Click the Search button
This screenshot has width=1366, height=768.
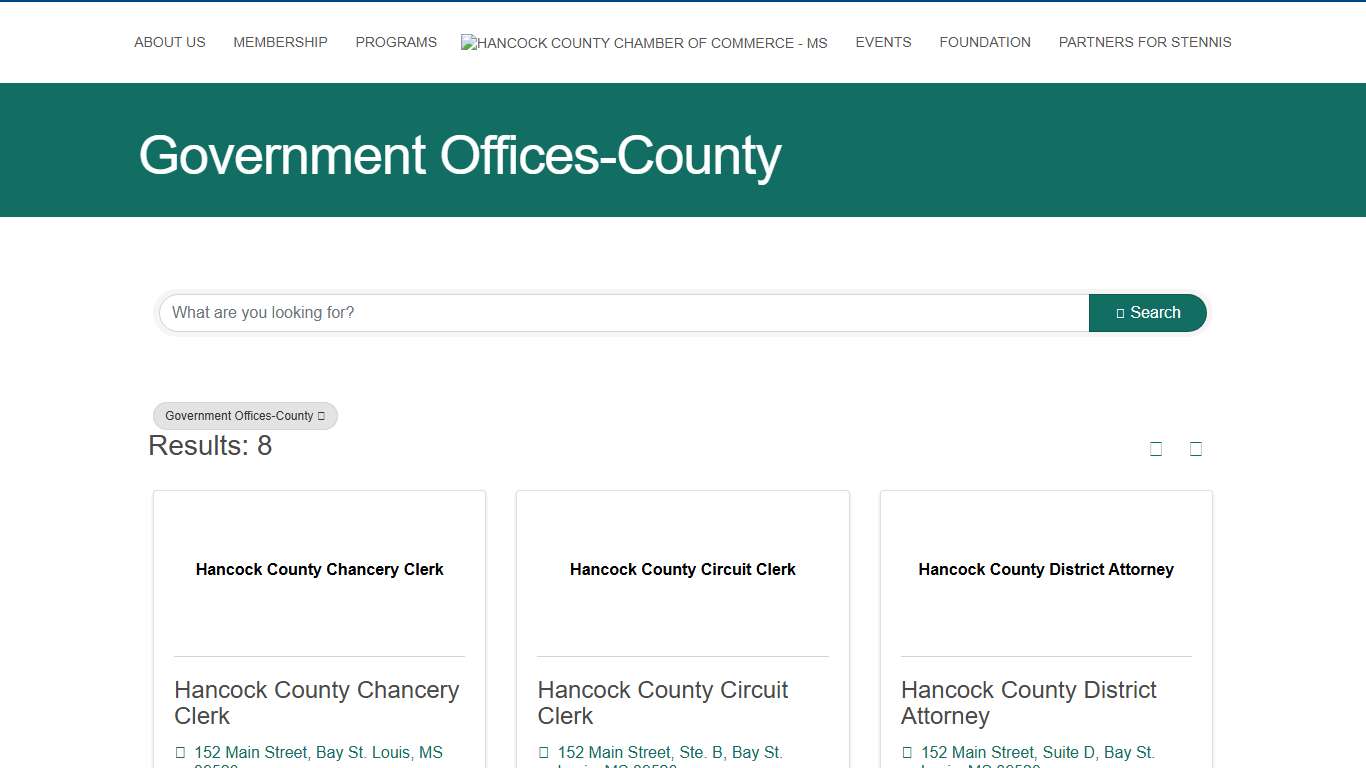pyautogui.click(x=1148, y=312)
